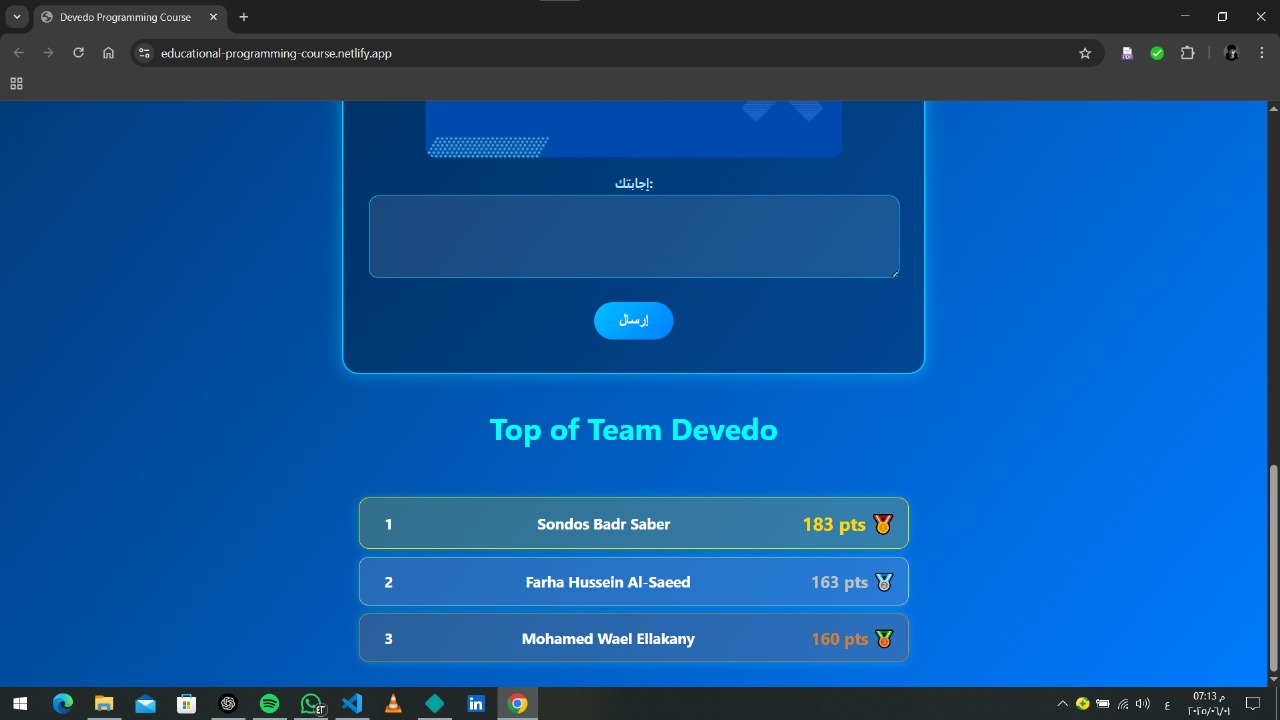
Task: Click the Chrome profile avatar
Action: [x=1231, y=53]
